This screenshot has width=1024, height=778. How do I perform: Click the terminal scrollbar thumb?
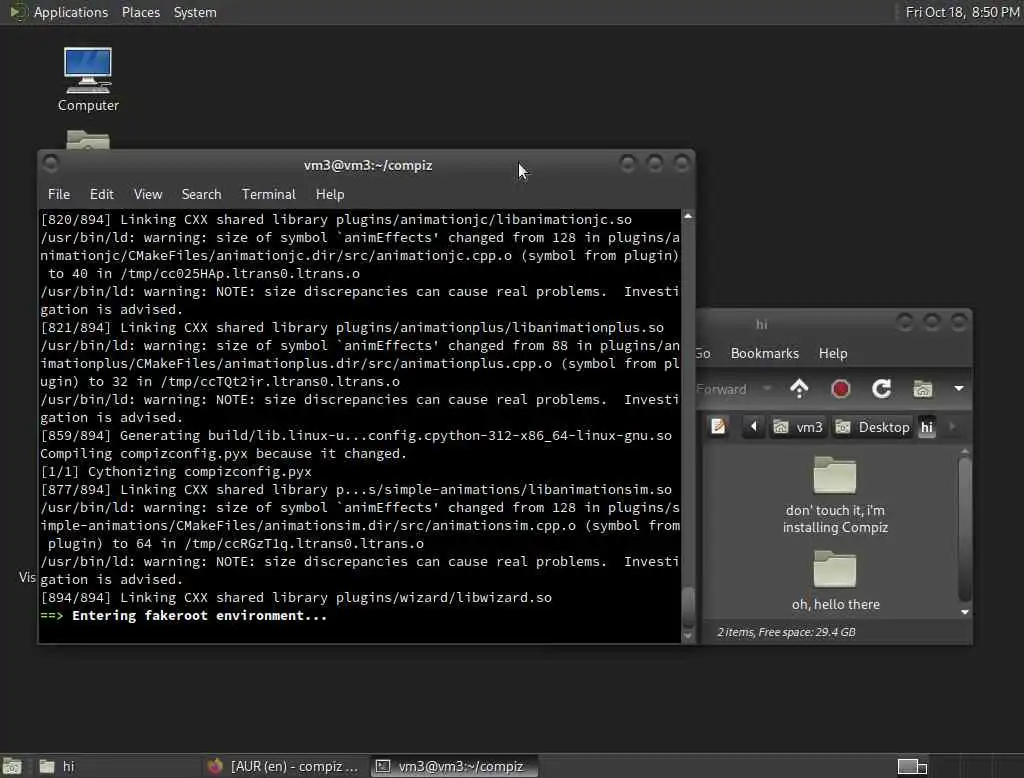(x=688, y=606)
